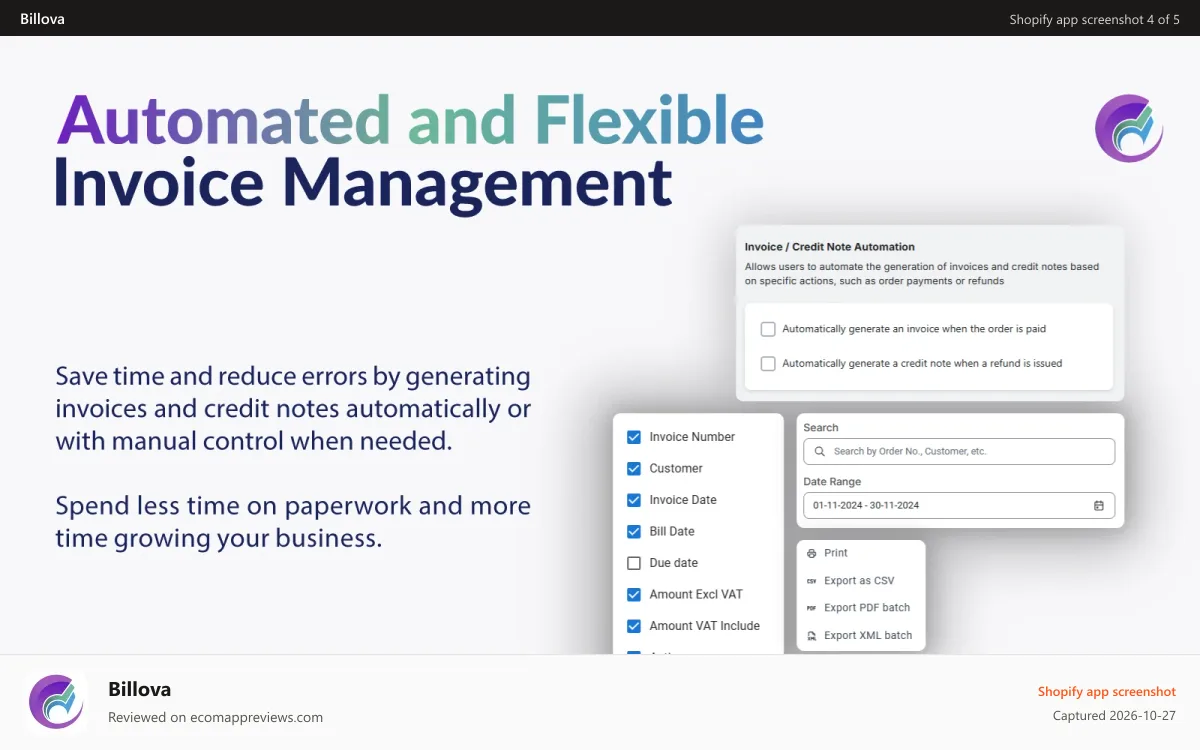Click the Billova app icon in footer
The height and width of the screenshot is (750, 1200).
[57, 701]
